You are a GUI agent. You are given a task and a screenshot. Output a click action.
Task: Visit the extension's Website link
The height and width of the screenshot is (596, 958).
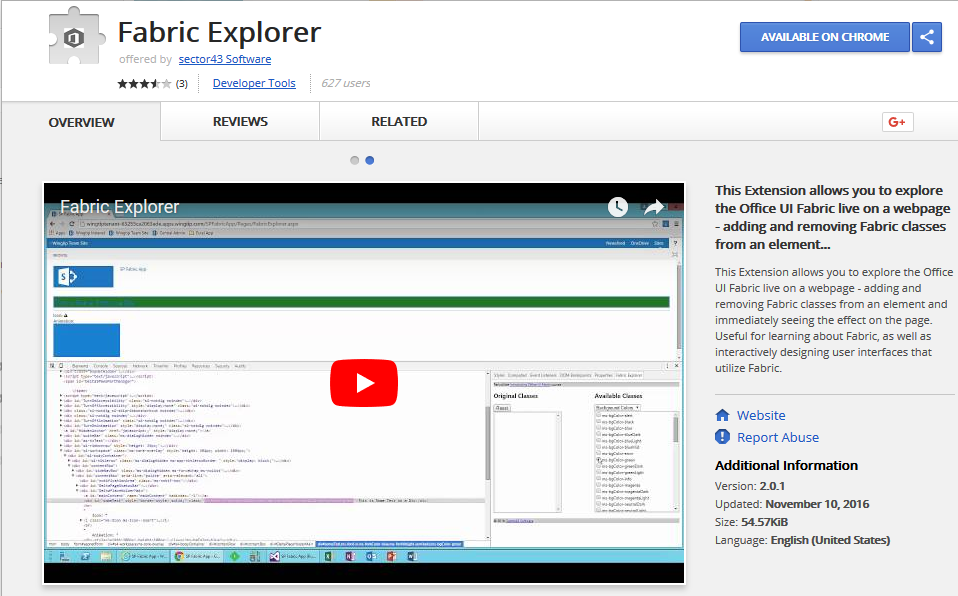tap(761, 416)
